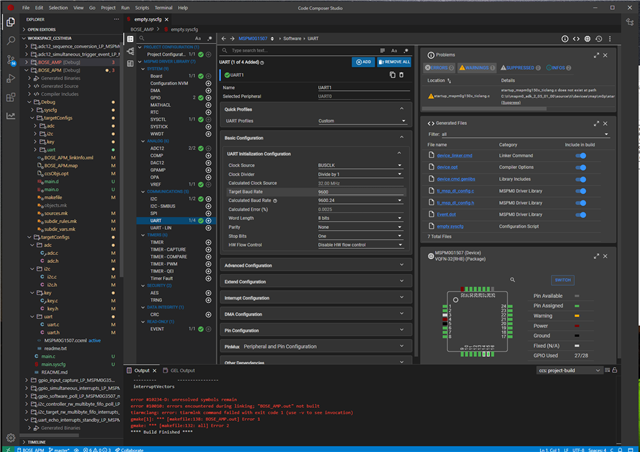Click the REMOVE ALL button
This screenshot has width=640, height=452.
(394, 62)
